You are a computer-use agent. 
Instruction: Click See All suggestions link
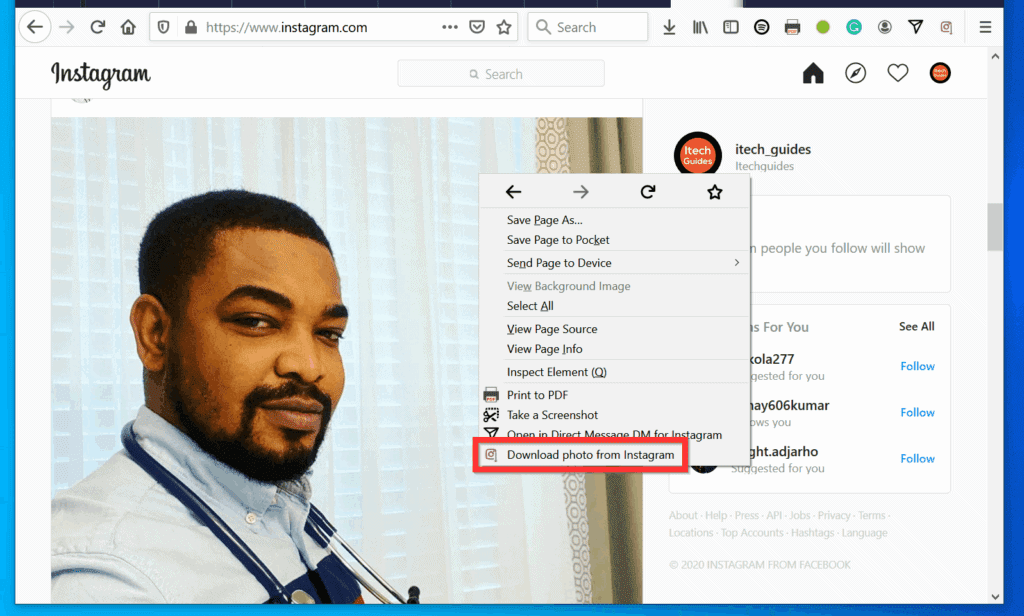coord(916,327)
